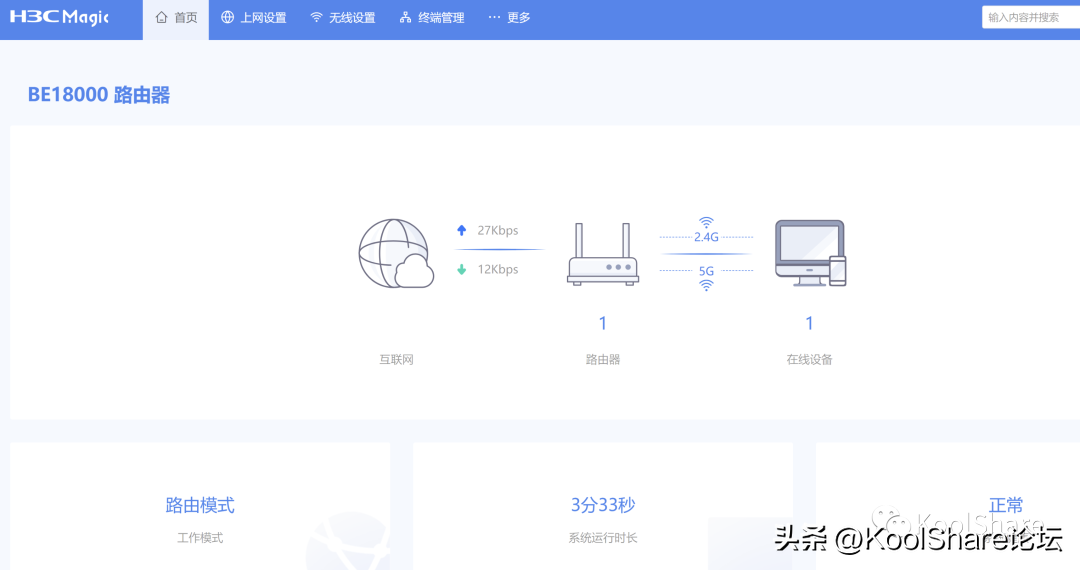The height and width of the screenshot is (570, 1080).
Task: Click the 12Kbps download speed value
Action: [x=498, y=269]
